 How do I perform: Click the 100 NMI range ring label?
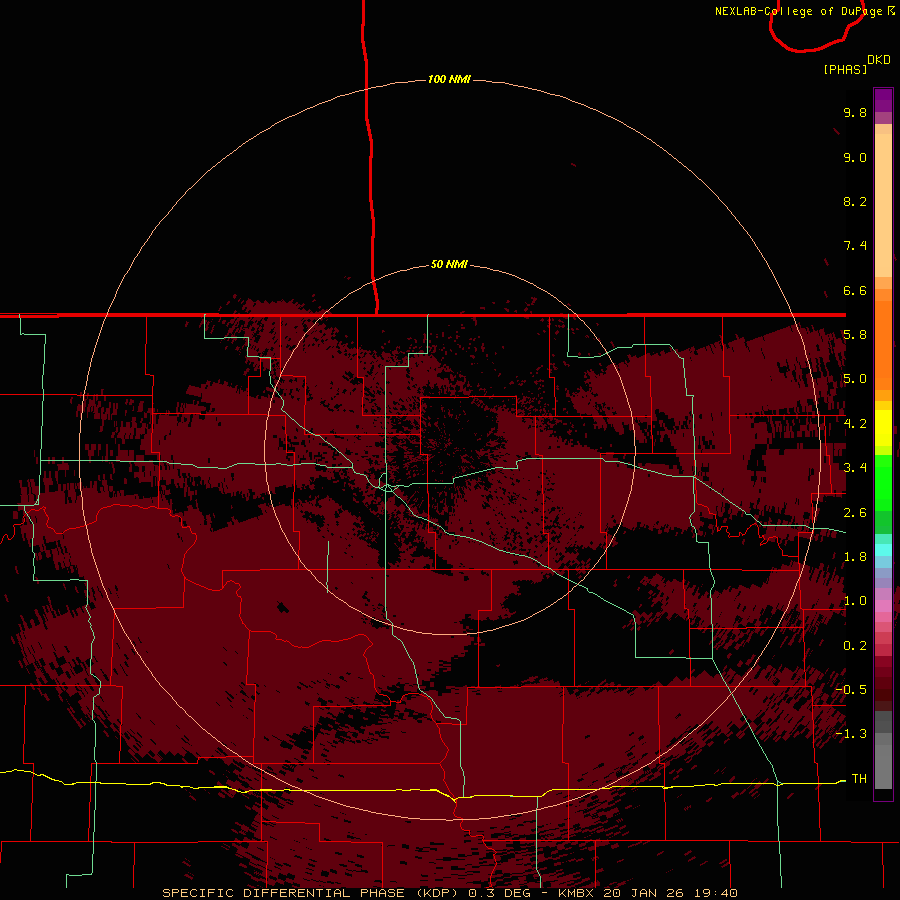449,79
